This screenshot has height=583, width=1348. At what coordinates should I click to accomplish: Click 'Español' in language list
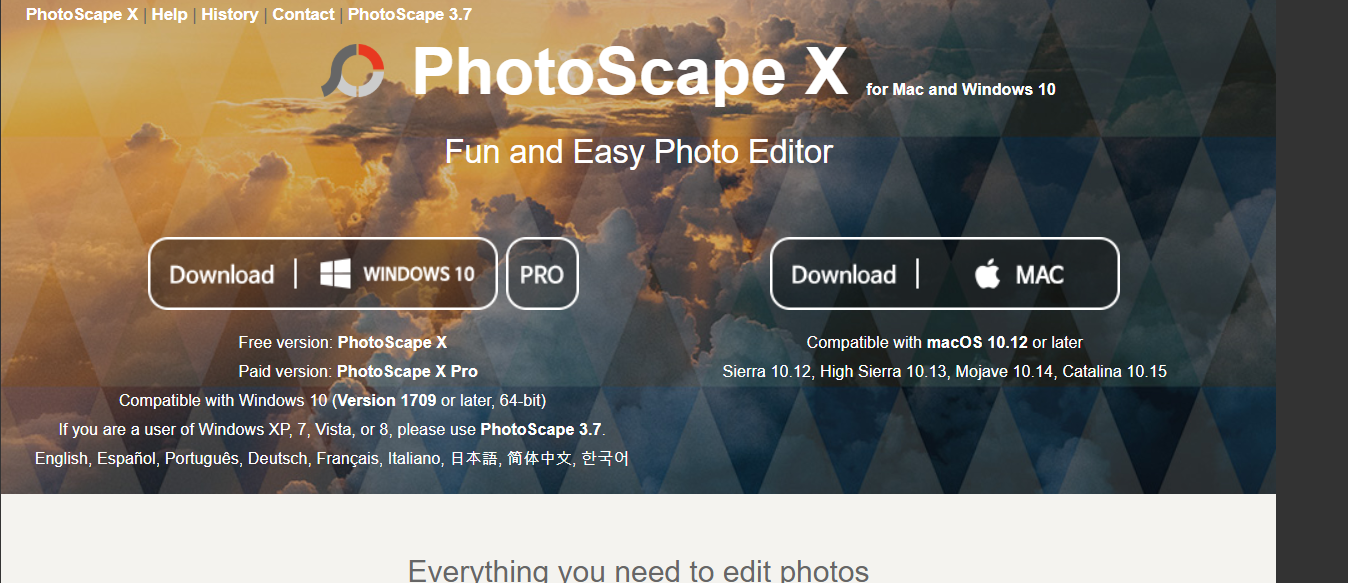tap(127, 458)
